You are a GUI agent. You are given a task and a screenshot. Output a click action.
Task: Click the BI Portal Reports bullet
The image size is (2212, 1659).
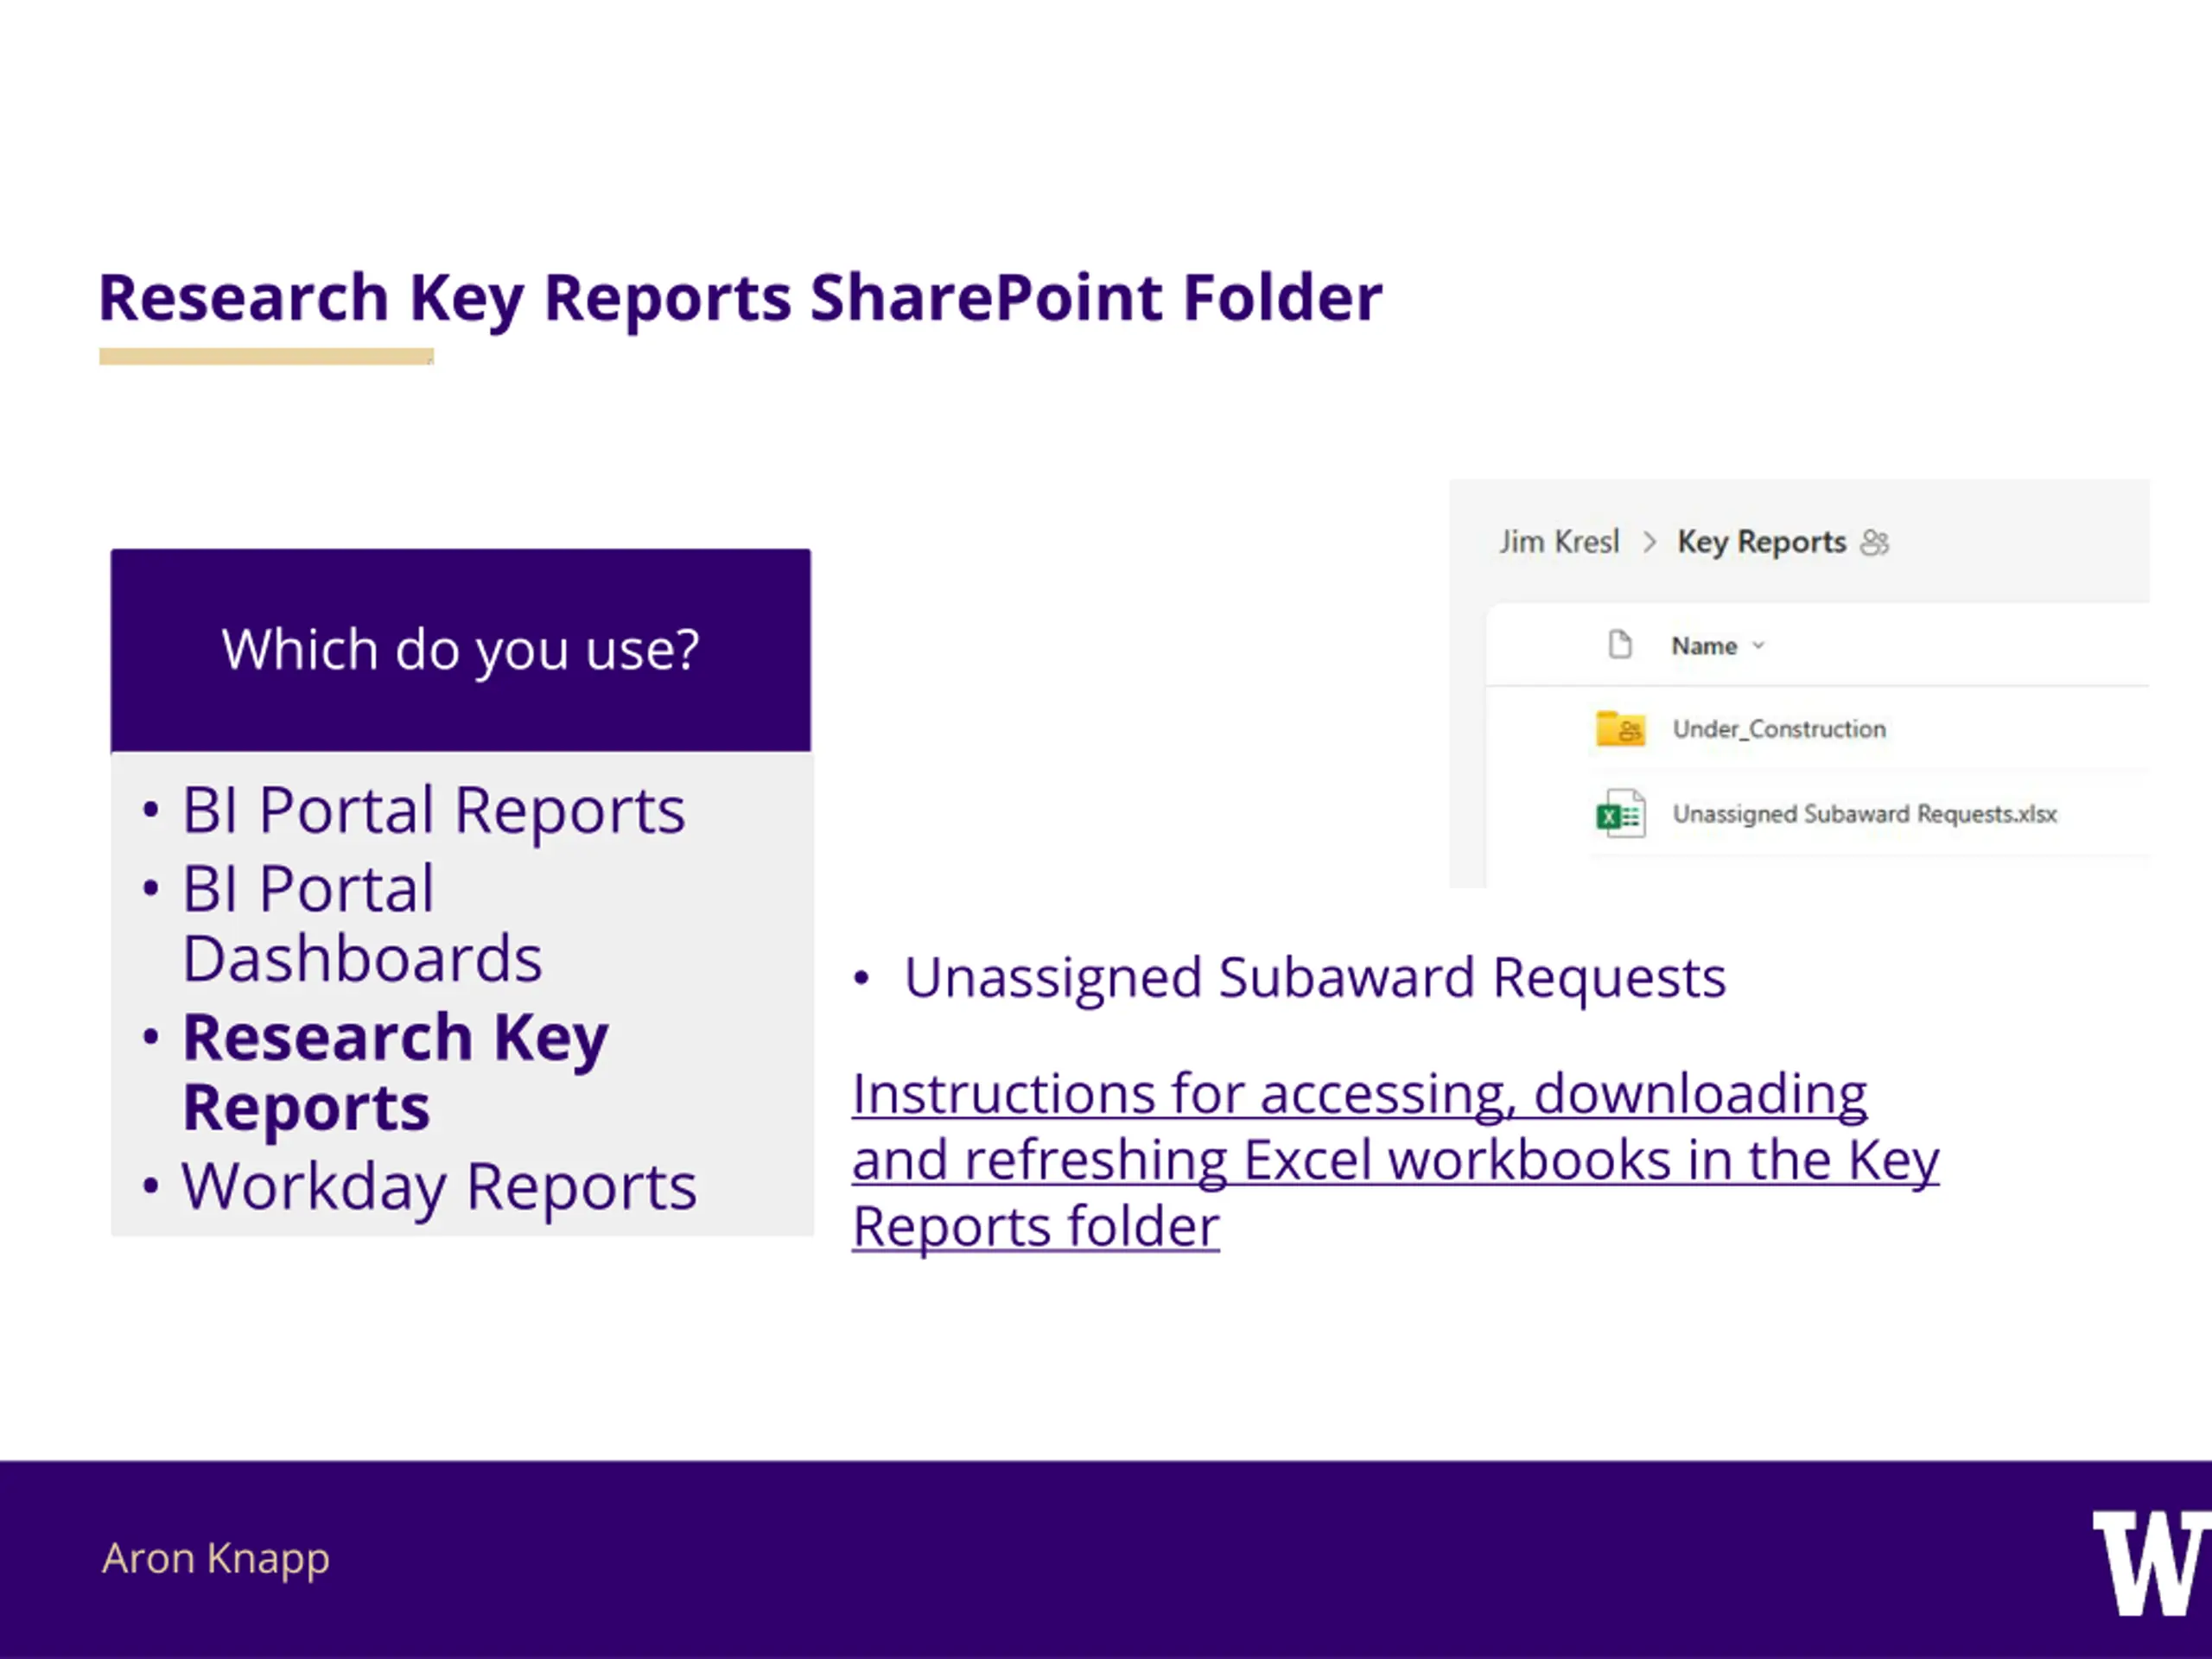(x=434, y=810)
